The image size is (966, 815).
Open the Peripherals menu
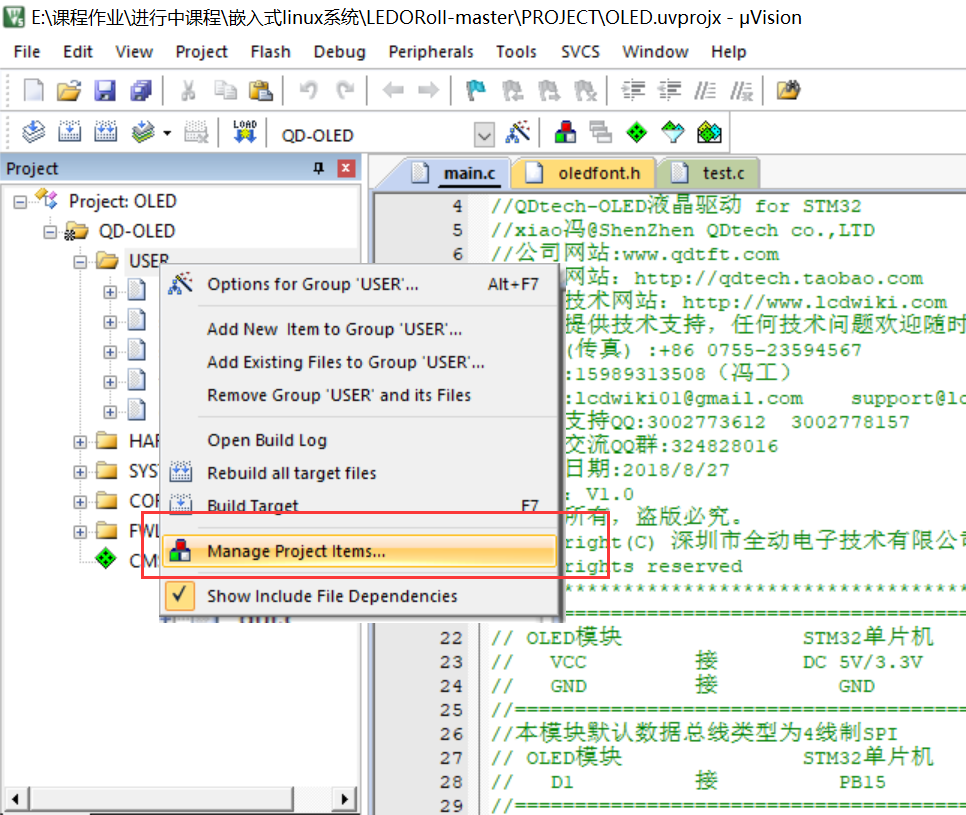pyautogui.click(x=431, y=52)
